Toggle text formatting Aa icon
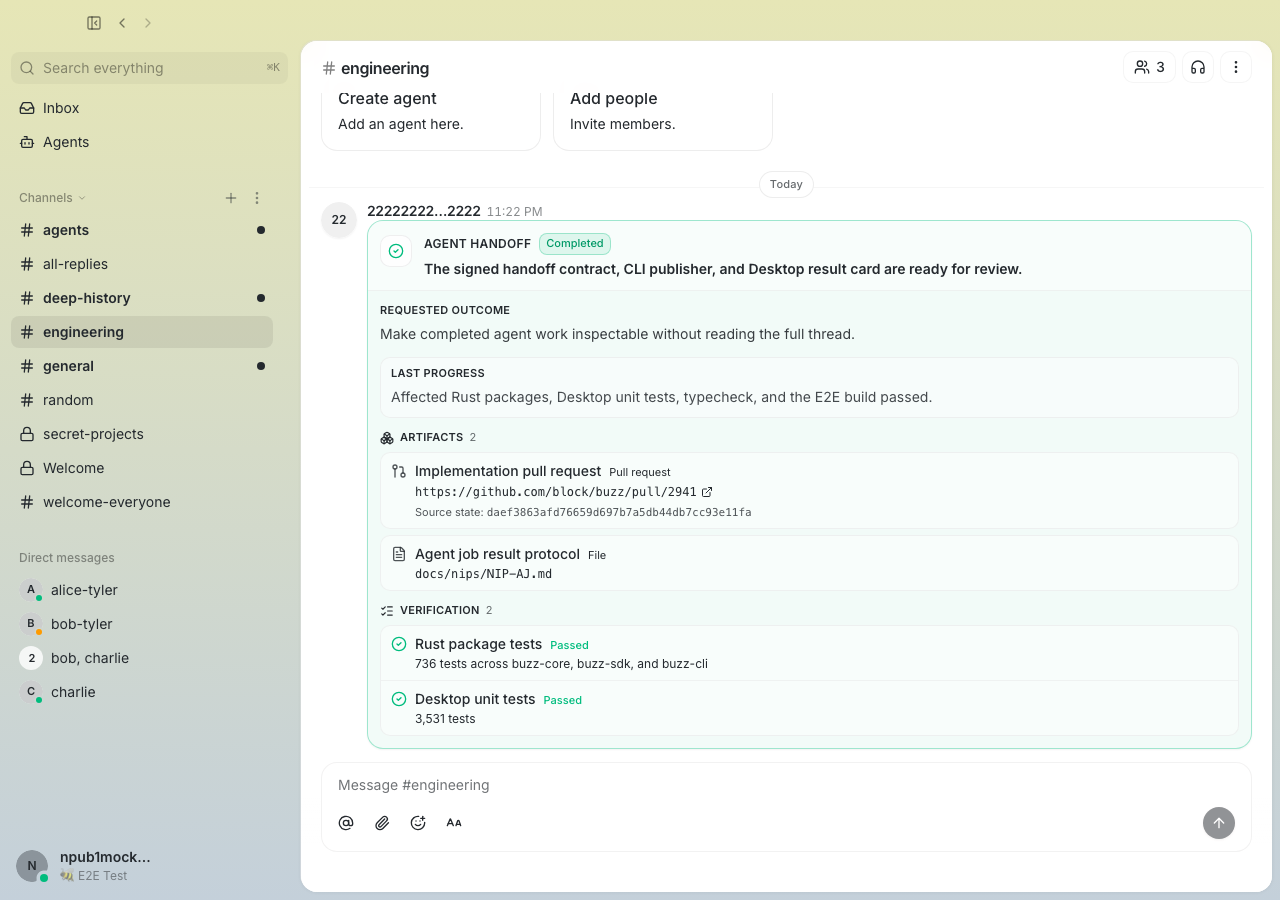Screen dimensions: 1280x900 [454, 823]
